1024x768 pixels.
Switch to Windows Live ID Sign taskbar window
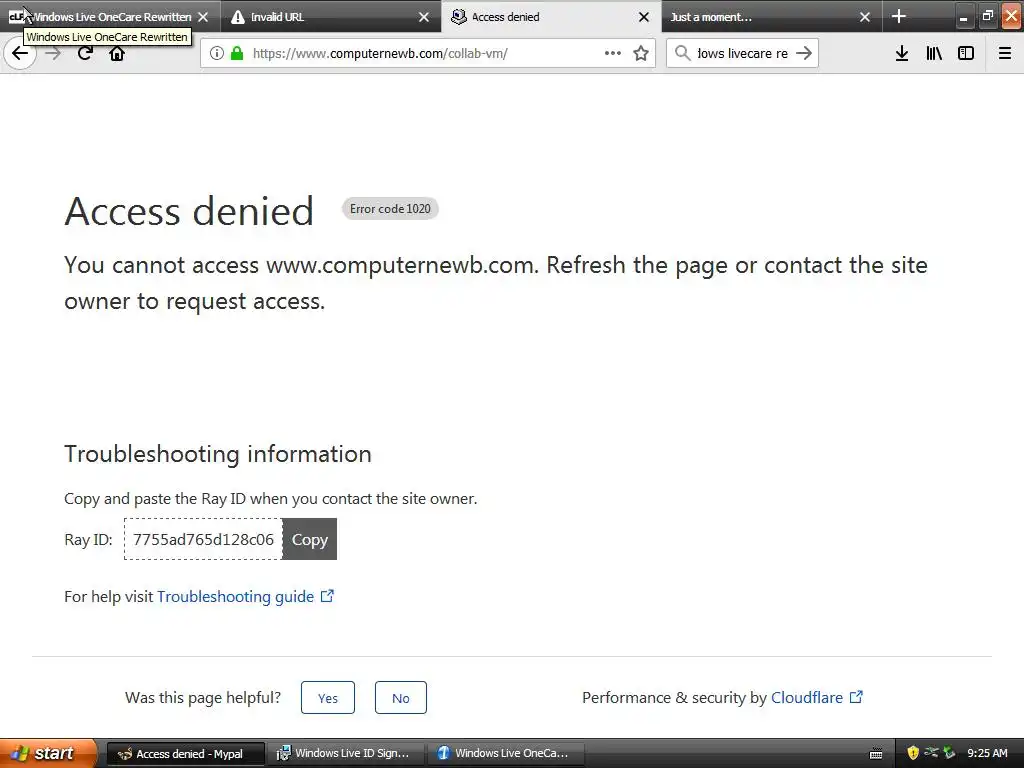pyautogui.click(x=346, y=754)
